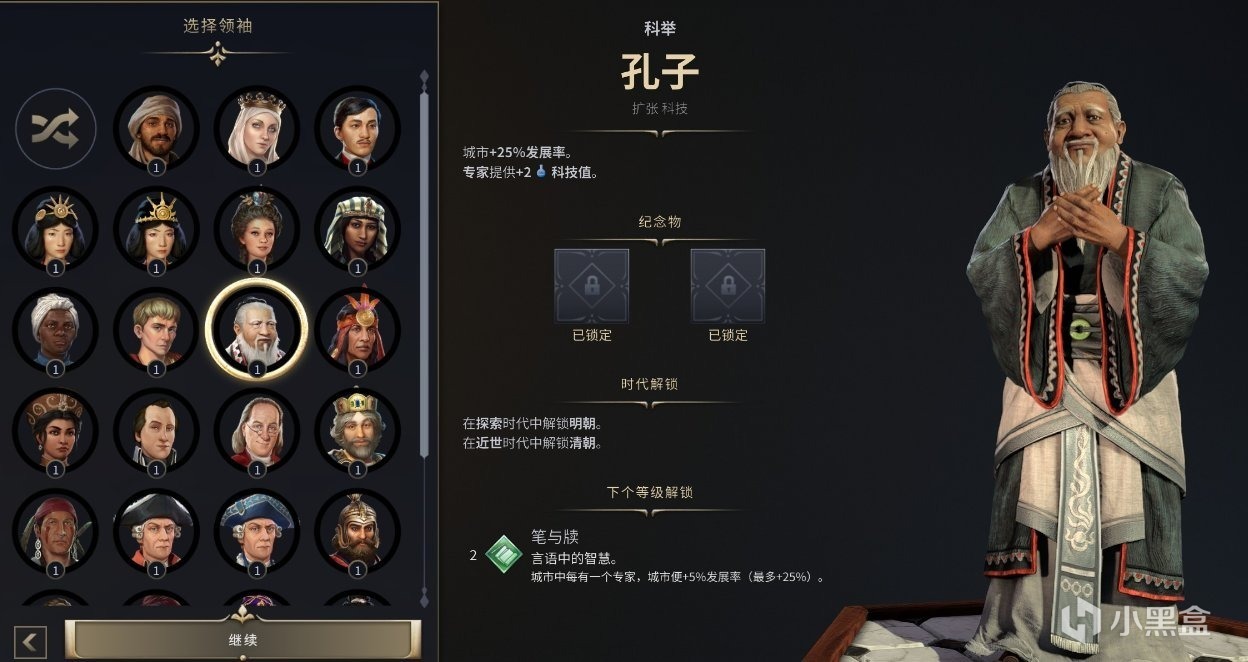Viewport: 1248px width, 662px height.
Task: Pick the leader in black tricorn hat
Action: pyautogui.click(x=155, y=531)
